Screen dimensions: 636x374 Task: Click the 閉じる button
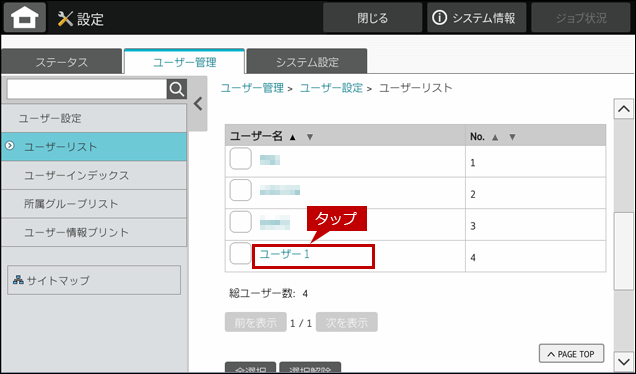click(x=372, y=18)
